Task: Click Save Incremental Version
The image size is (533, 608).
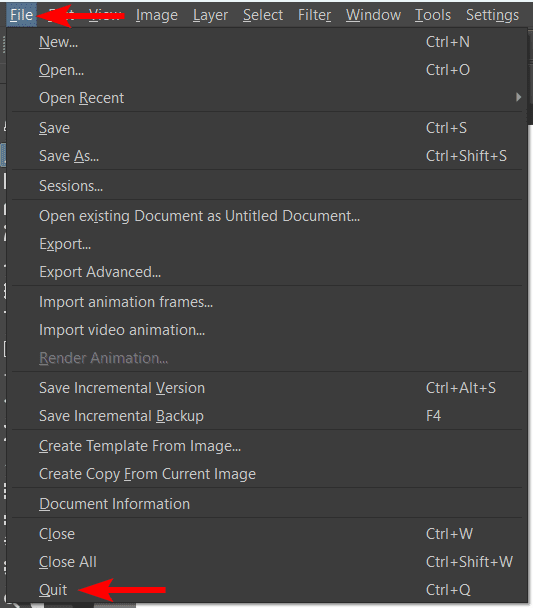Action: [x=267, y=388]
